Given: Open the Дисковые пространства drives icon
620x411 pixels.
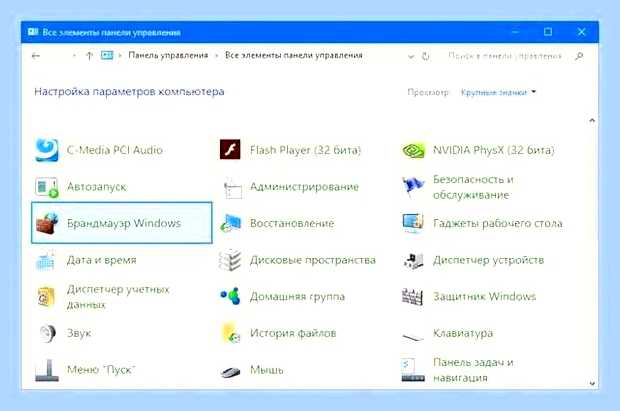Looking at the screenshot, I should click(x=230, y=260).
